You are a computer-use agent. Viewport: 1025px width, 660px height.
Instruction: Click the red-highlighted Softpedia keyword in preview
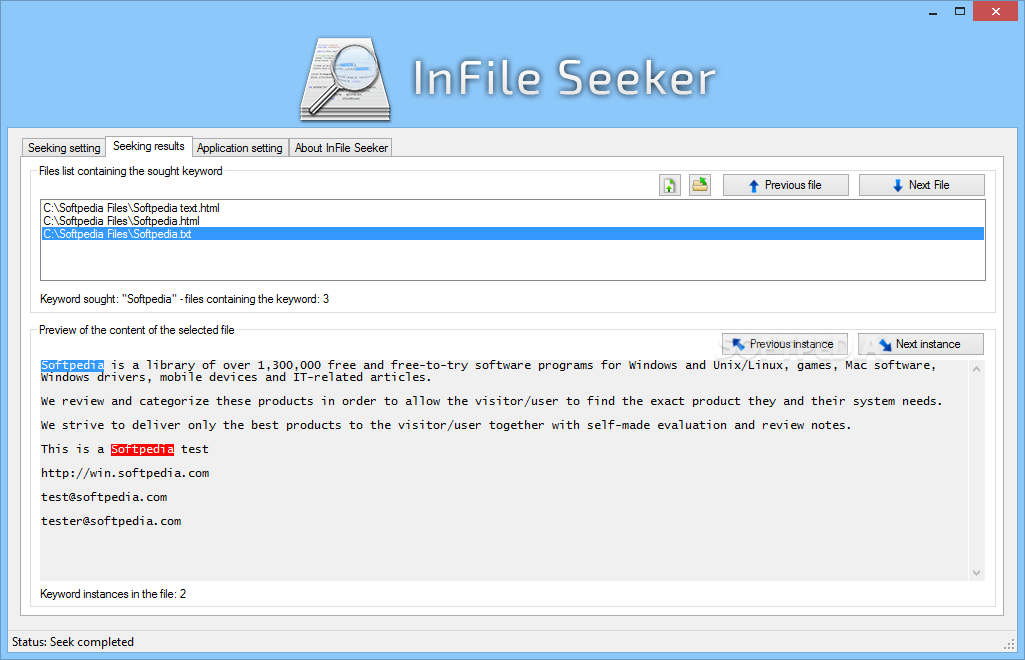(143, 449)
